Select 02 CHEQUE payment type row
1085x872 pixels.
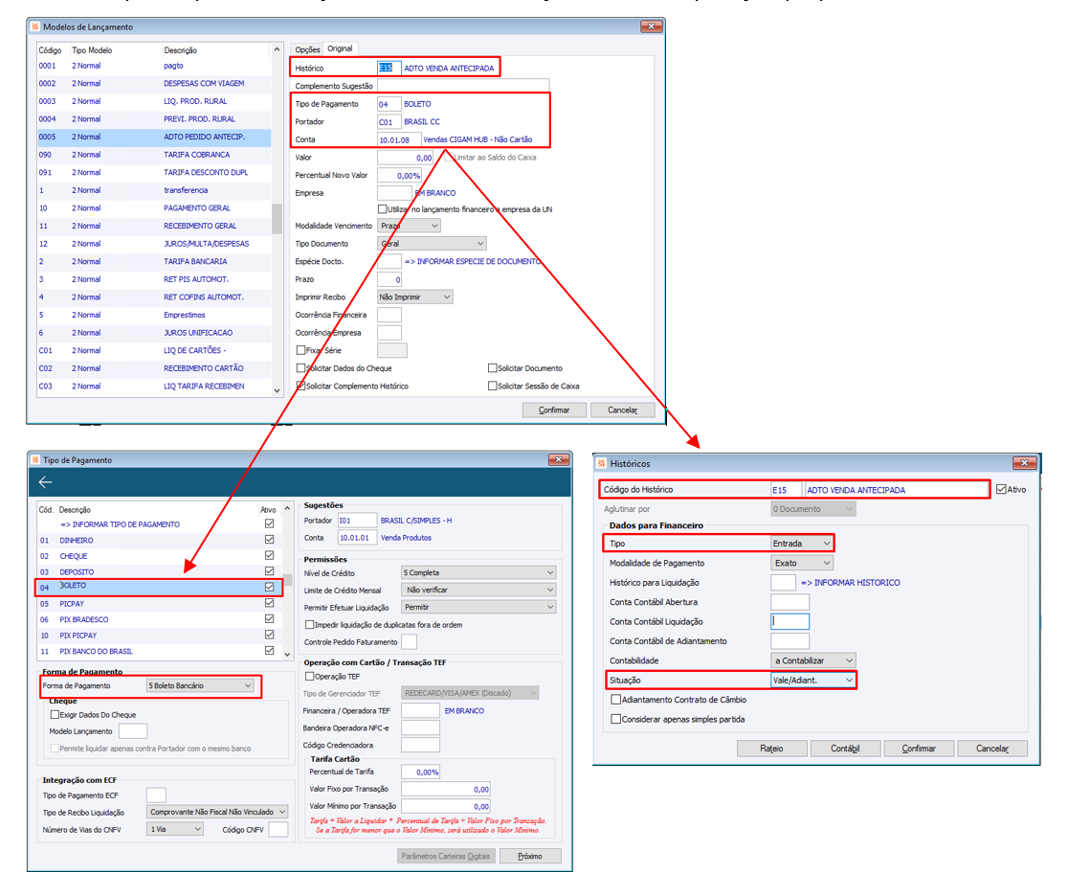[158, 556]
